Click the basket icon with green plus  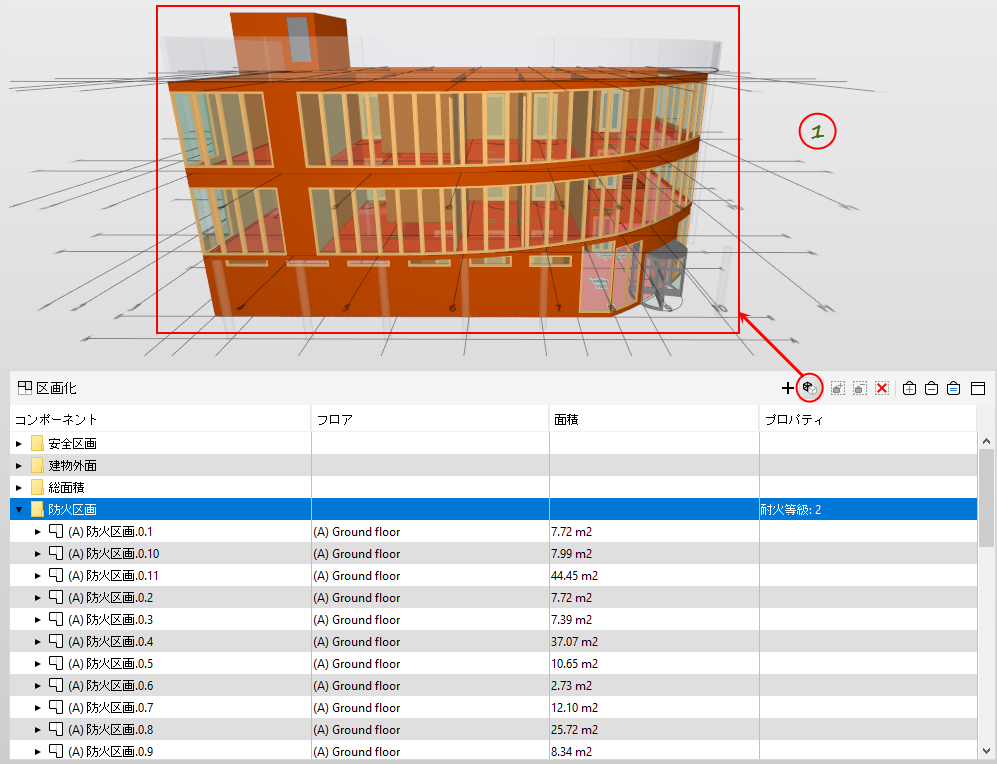tap(909, 388)
